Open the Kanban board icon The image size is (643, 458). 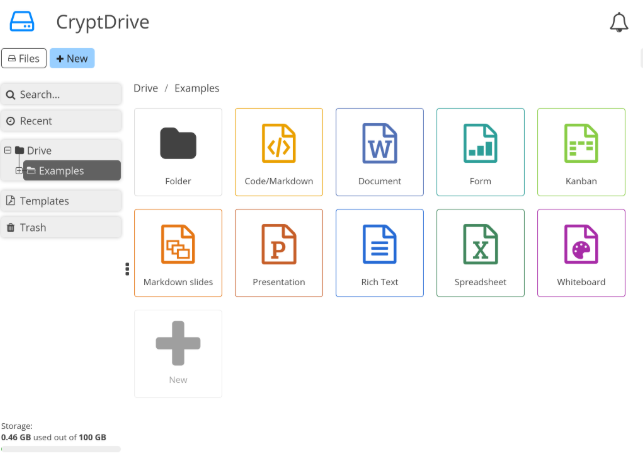point(580,144)
